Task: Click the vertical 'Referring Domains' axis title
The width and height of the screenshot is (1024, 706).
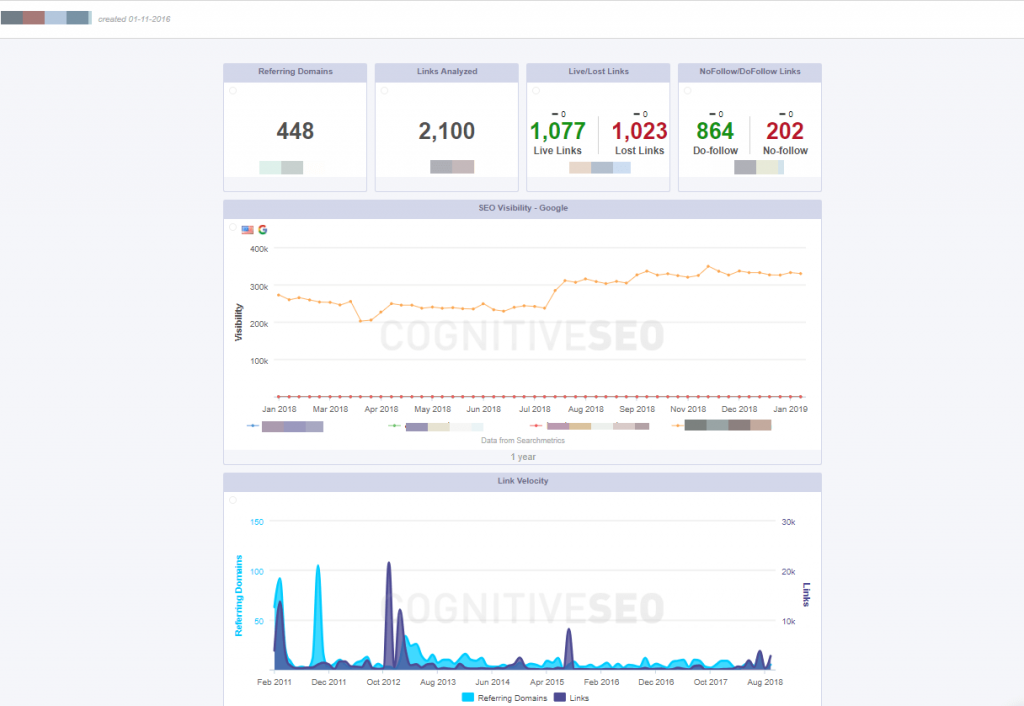Action: click(238, 596)
